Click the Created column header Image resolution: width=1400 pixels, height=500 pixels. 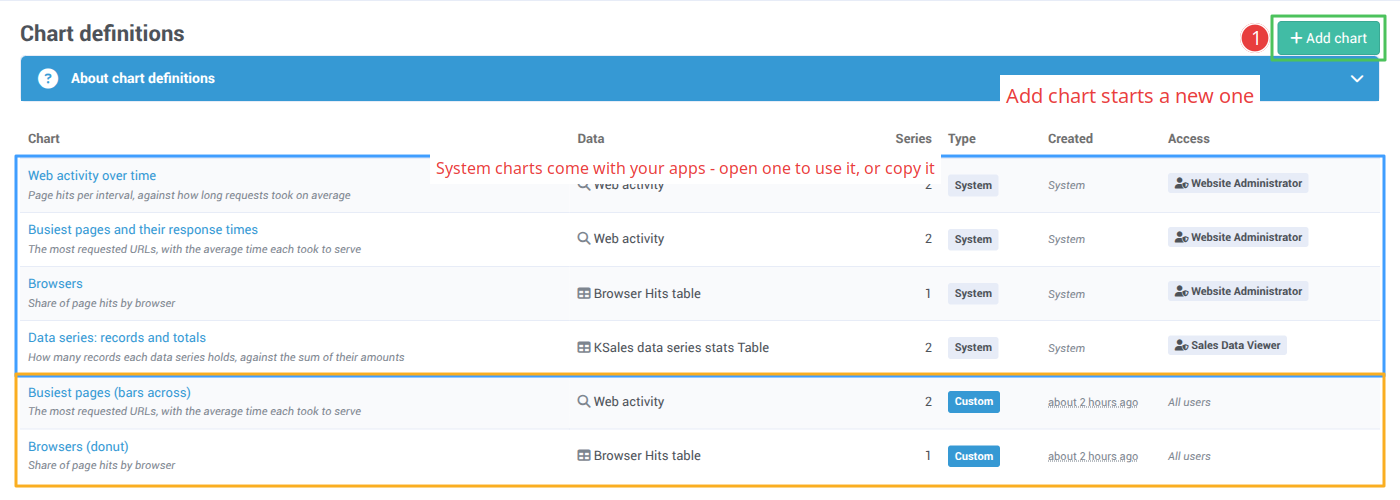1070,139
